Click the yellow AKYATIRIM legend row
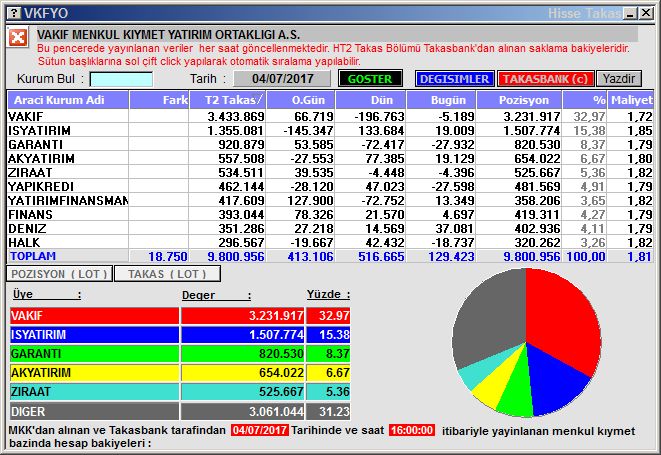The height and width of the screenshot is (455, 661). (180, 373)
